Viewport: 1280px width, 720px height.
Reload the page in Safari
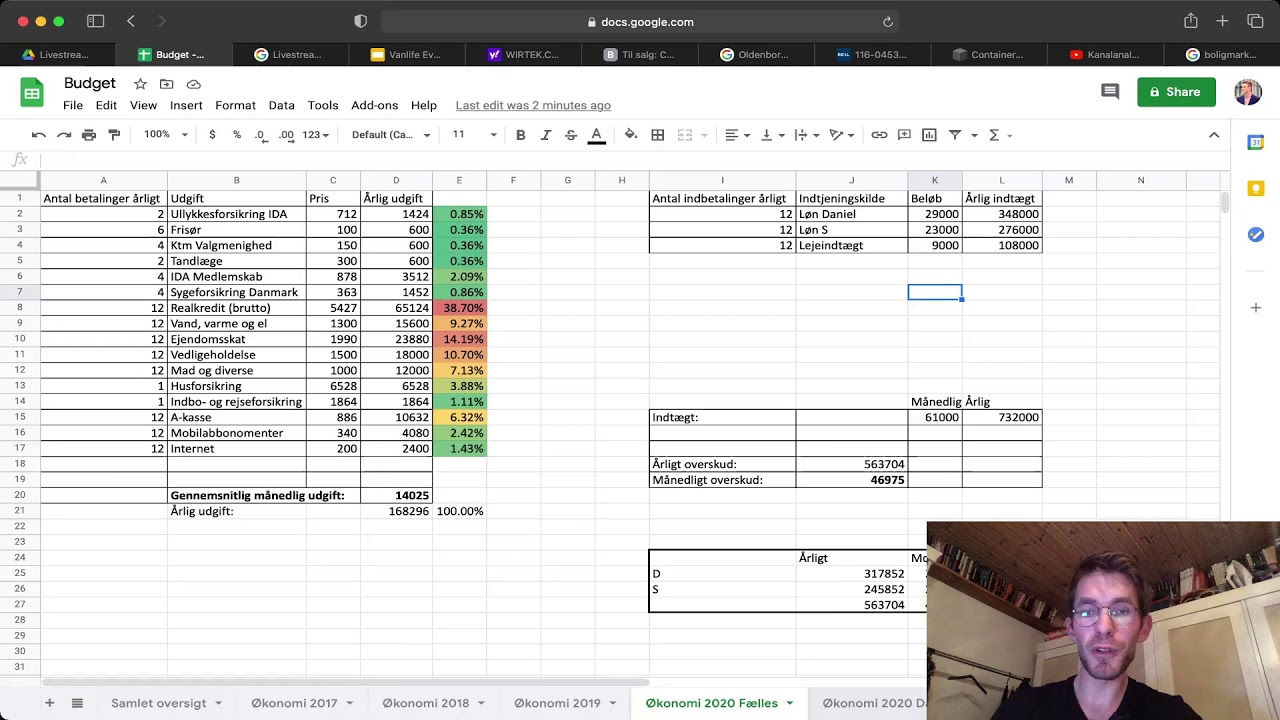coord(887,22)
